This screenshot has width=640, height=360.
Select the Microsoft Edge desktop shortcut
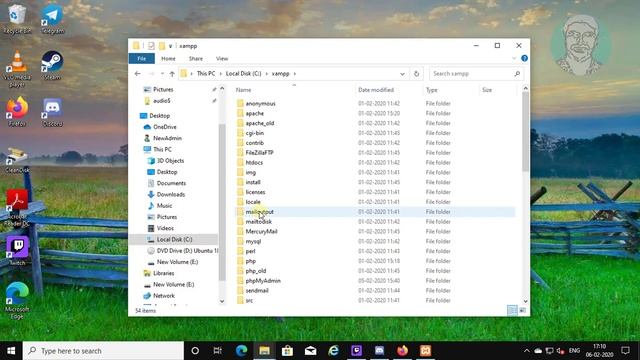(x=17, y=300)
